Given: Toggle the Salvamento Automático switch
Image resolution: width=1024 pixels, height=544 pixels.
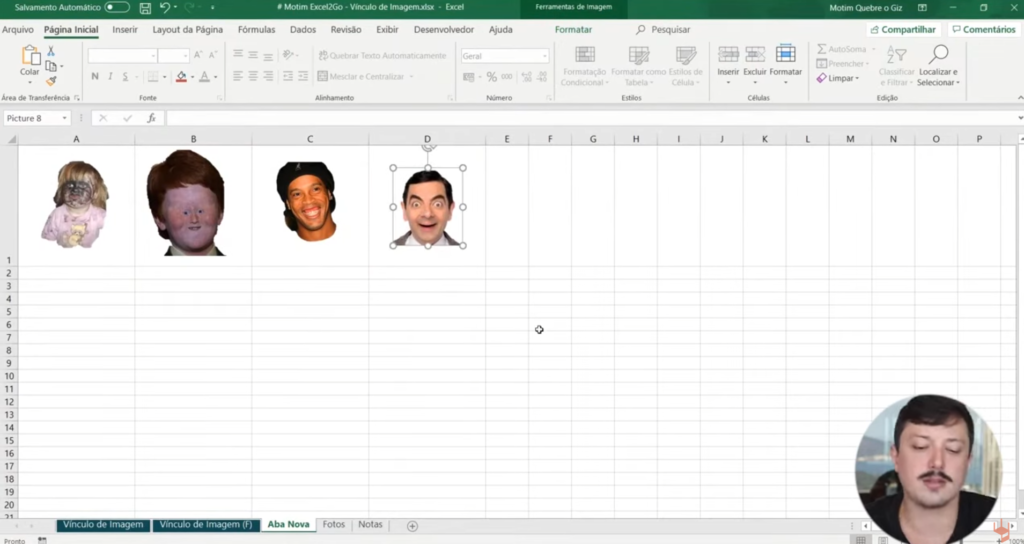Looking at the screenshot, I should coord(117,7).
